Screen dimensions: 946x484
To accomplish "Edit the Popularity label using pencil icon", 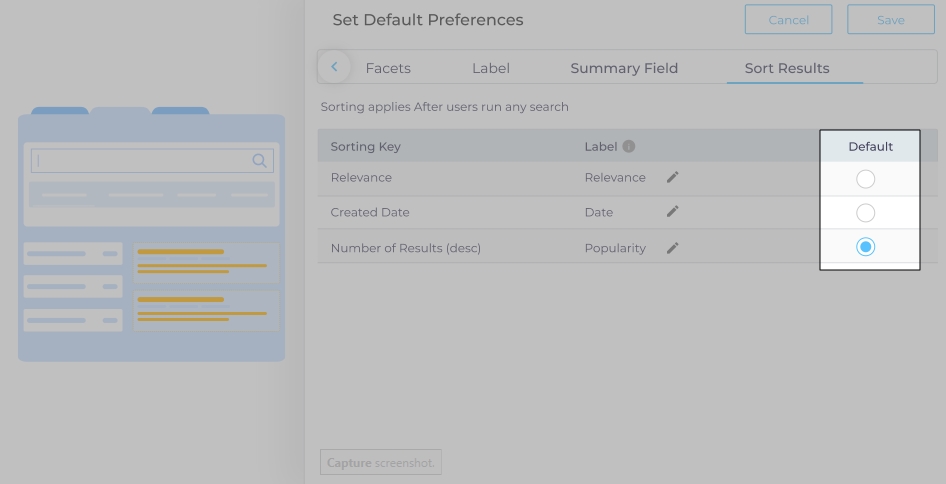I will point(672,248).
